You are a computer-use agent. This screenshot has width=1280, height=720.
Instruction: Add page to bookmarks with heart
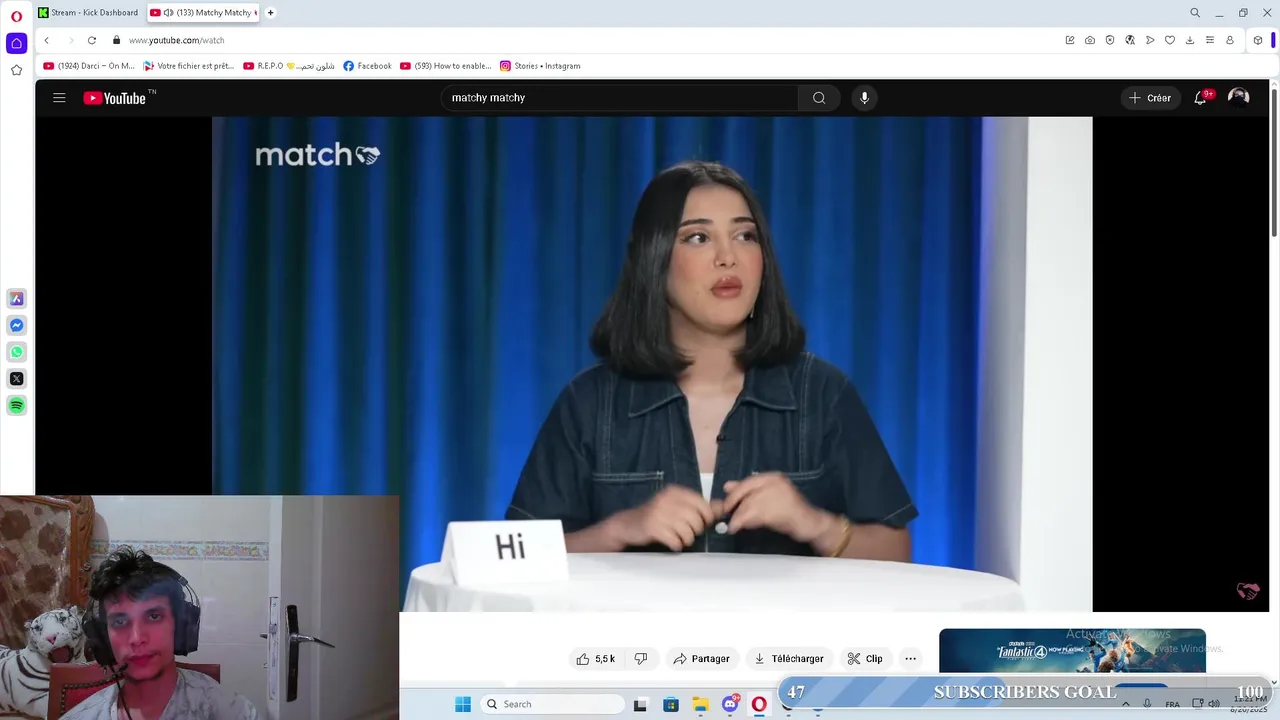[1170, 40]
